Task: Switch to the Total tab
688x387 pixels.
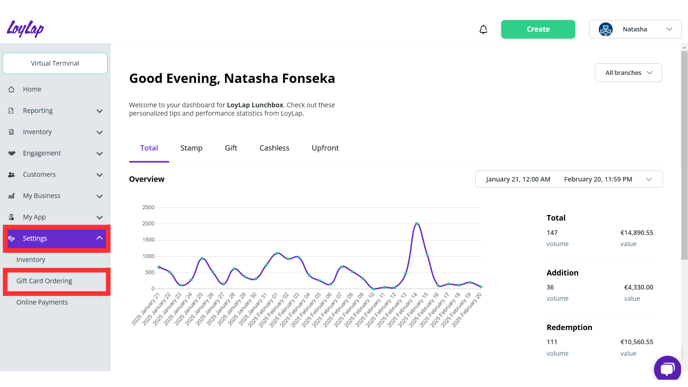Action: click(x=149, y=148)
